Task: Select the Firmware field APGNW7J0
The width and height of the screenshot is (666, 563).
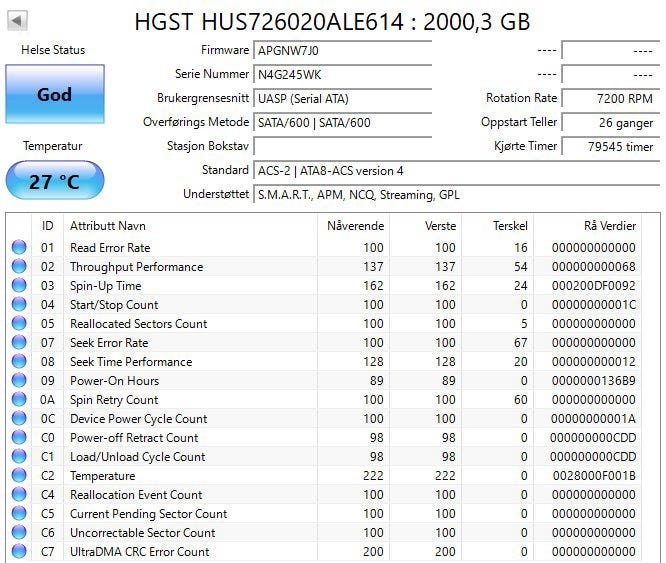Action: click(x=342, y=51)
